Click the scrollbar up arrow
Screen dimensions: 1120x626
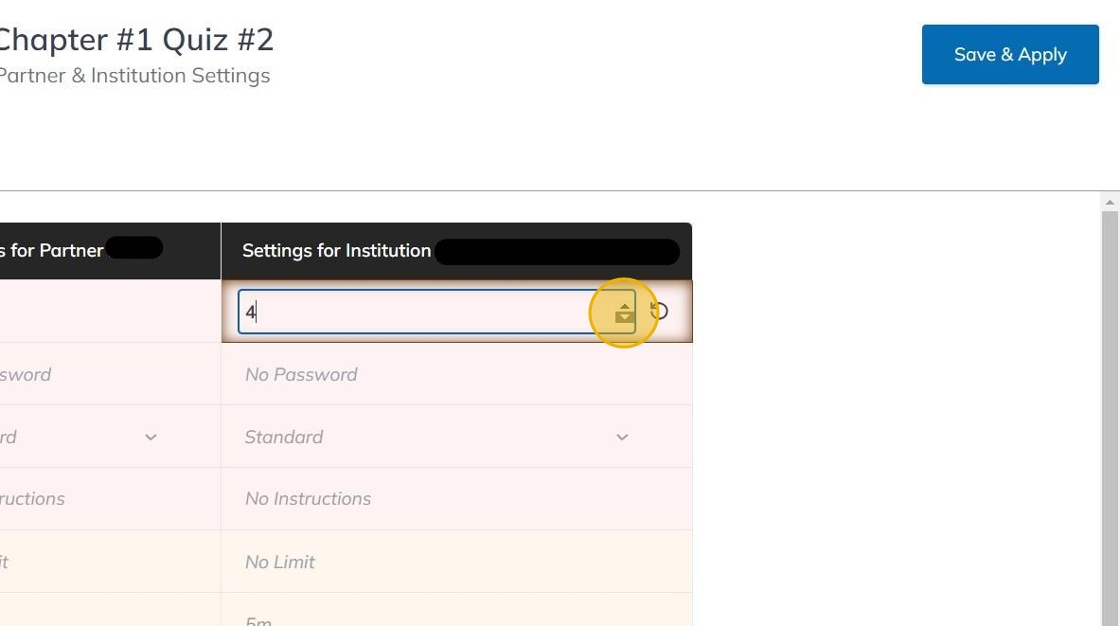click(x=1110, y=202)
